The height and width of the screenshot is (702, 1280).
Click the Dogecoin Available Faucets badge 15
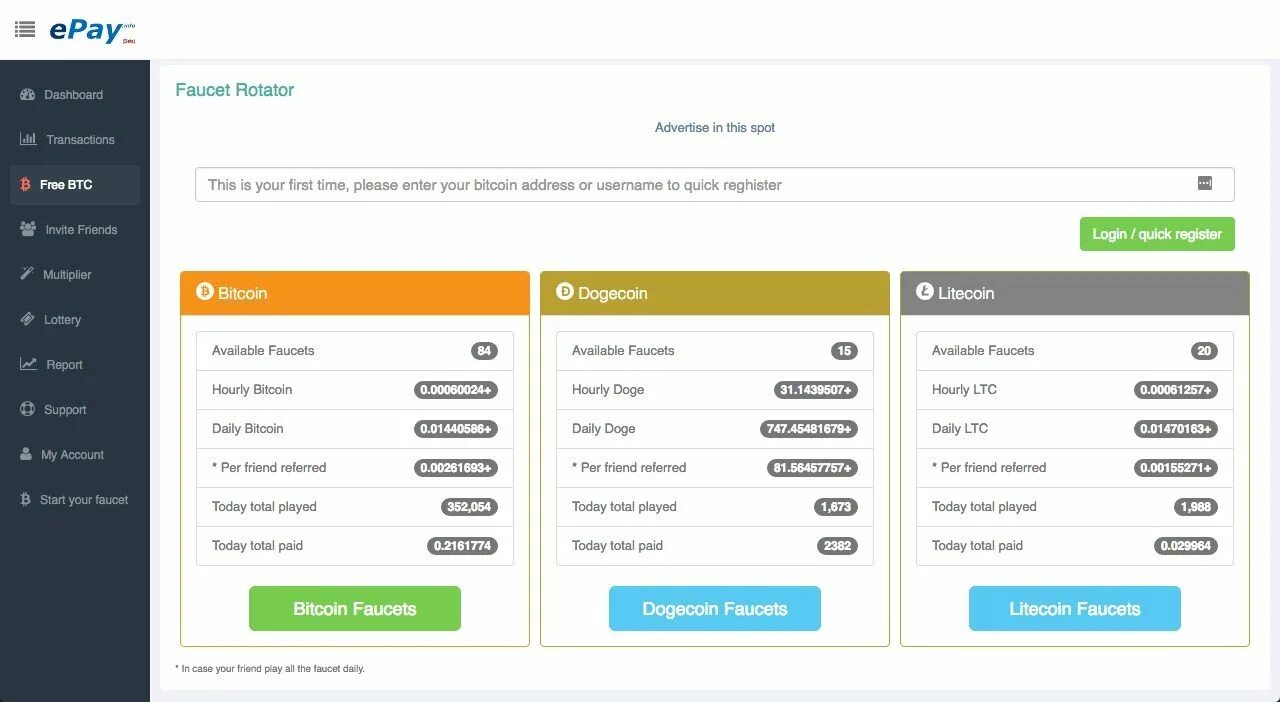pyautogui.click(x=844, y=351)
